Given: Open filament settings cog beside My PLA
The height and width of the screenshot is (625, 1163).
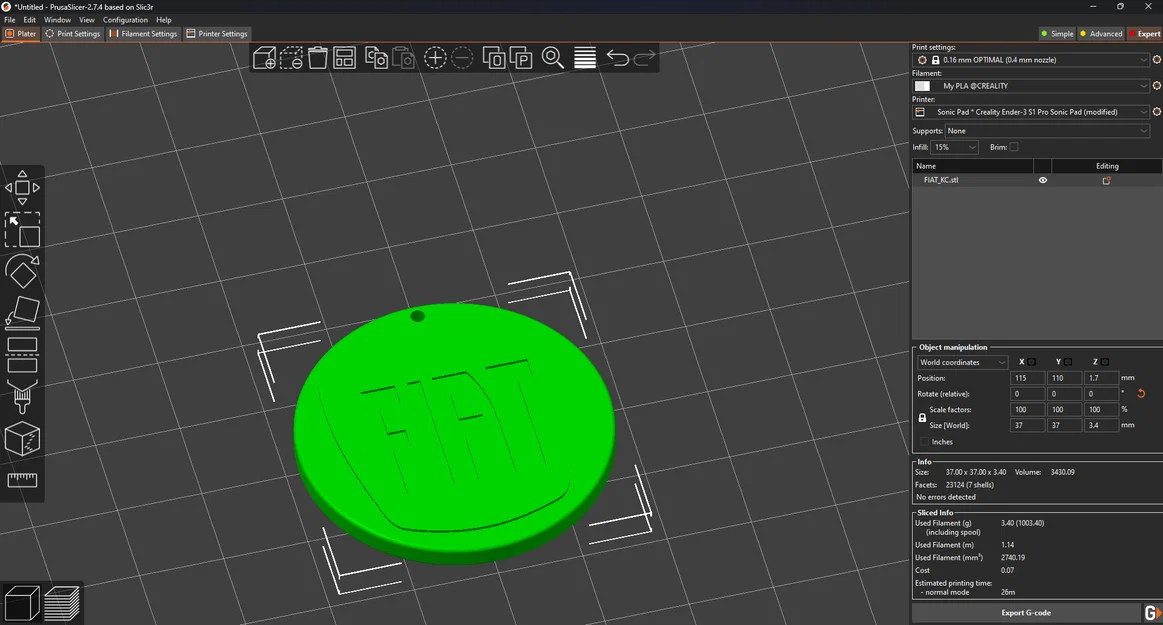Looking at the screenshot, I should coord(1156,86).
